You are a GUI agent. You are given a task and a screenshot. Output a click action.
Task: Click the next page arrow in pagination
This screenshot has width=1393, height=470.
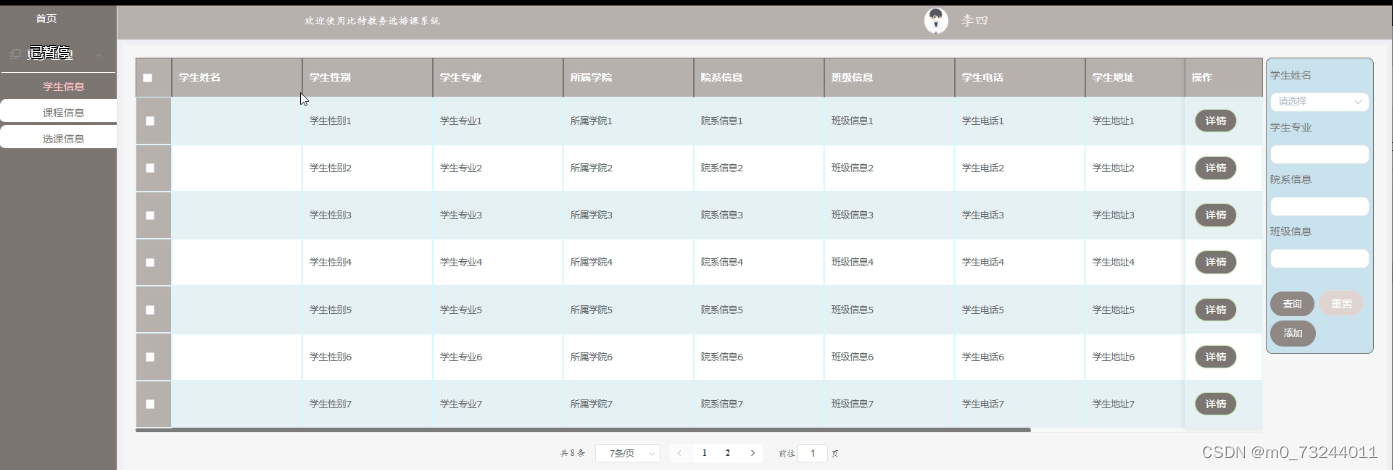pos(752,453)
